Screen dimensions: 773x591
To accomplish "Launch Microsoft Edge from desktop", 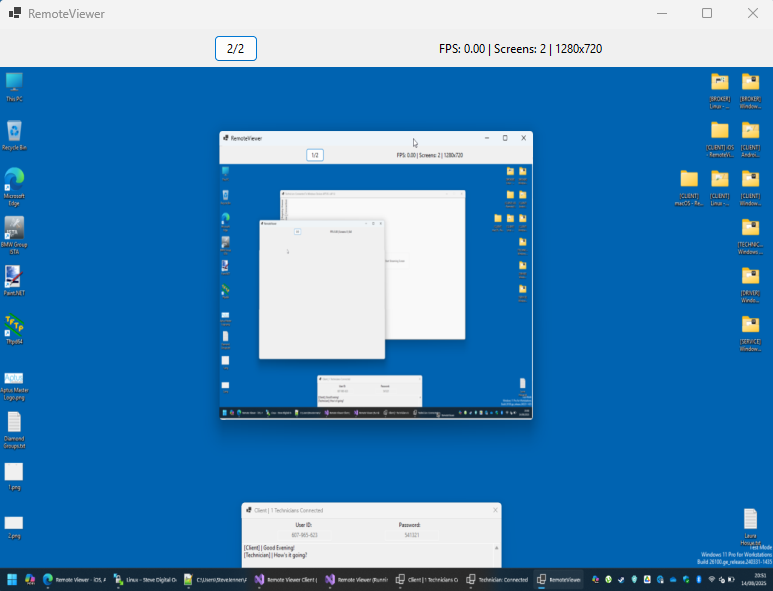I will pyautogui.click(x=14, y=187).
